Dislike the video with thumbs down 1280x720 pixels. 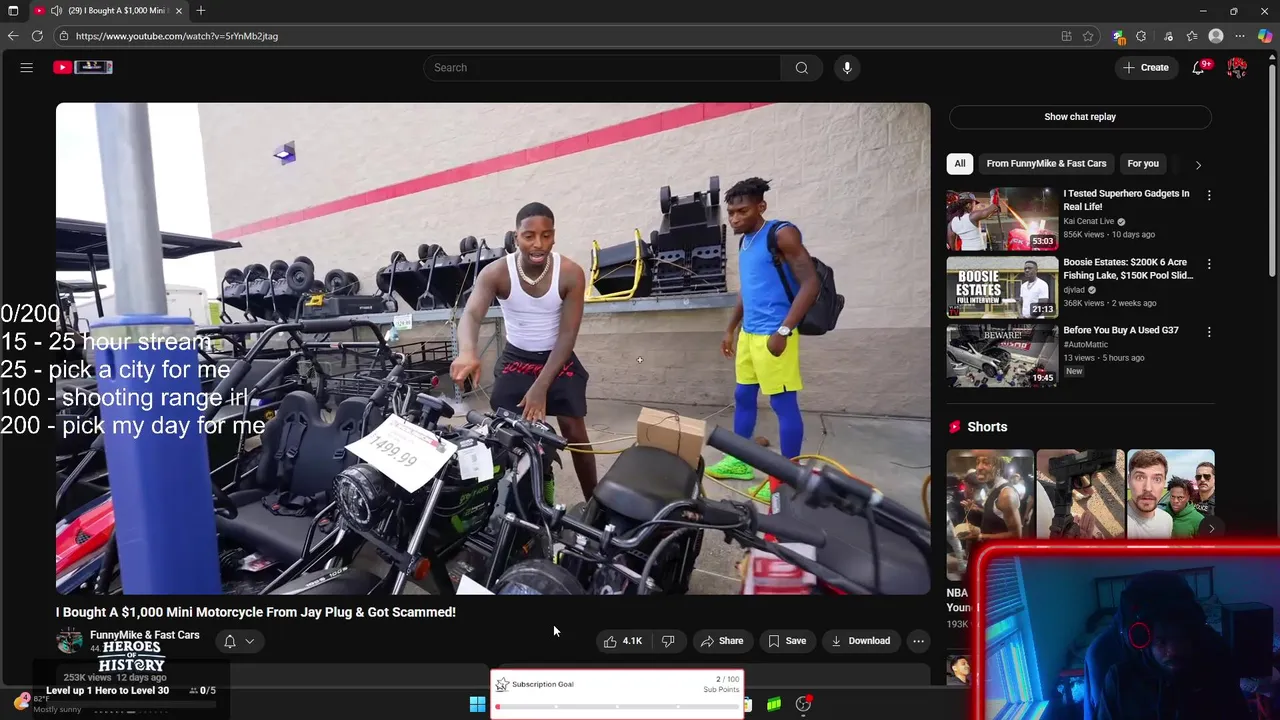(668, 641)
